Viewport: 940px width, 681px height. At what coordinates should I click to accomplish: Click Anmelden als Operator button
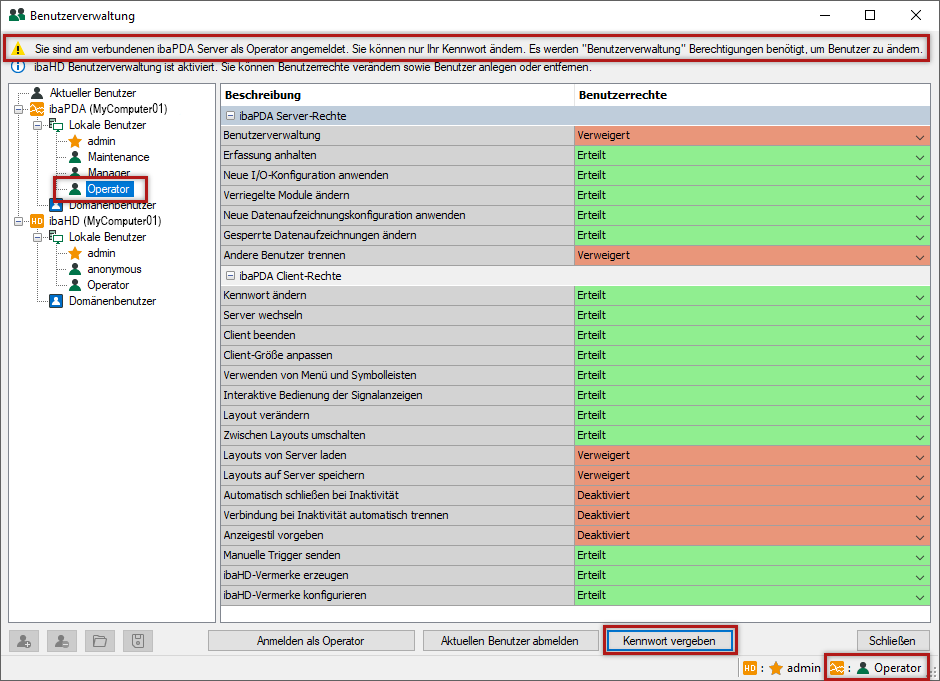coord(310,641)
